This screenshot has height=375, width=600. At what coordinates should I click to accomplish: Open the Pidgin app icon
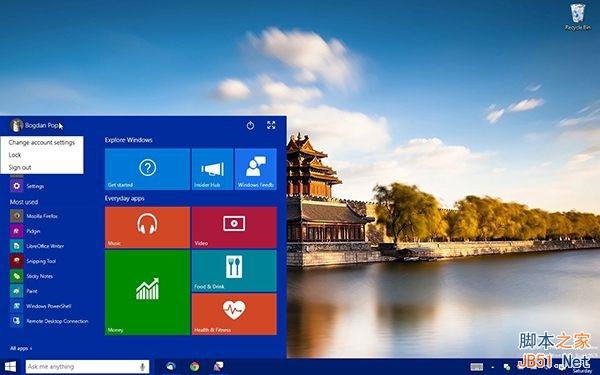pos(16,231)
